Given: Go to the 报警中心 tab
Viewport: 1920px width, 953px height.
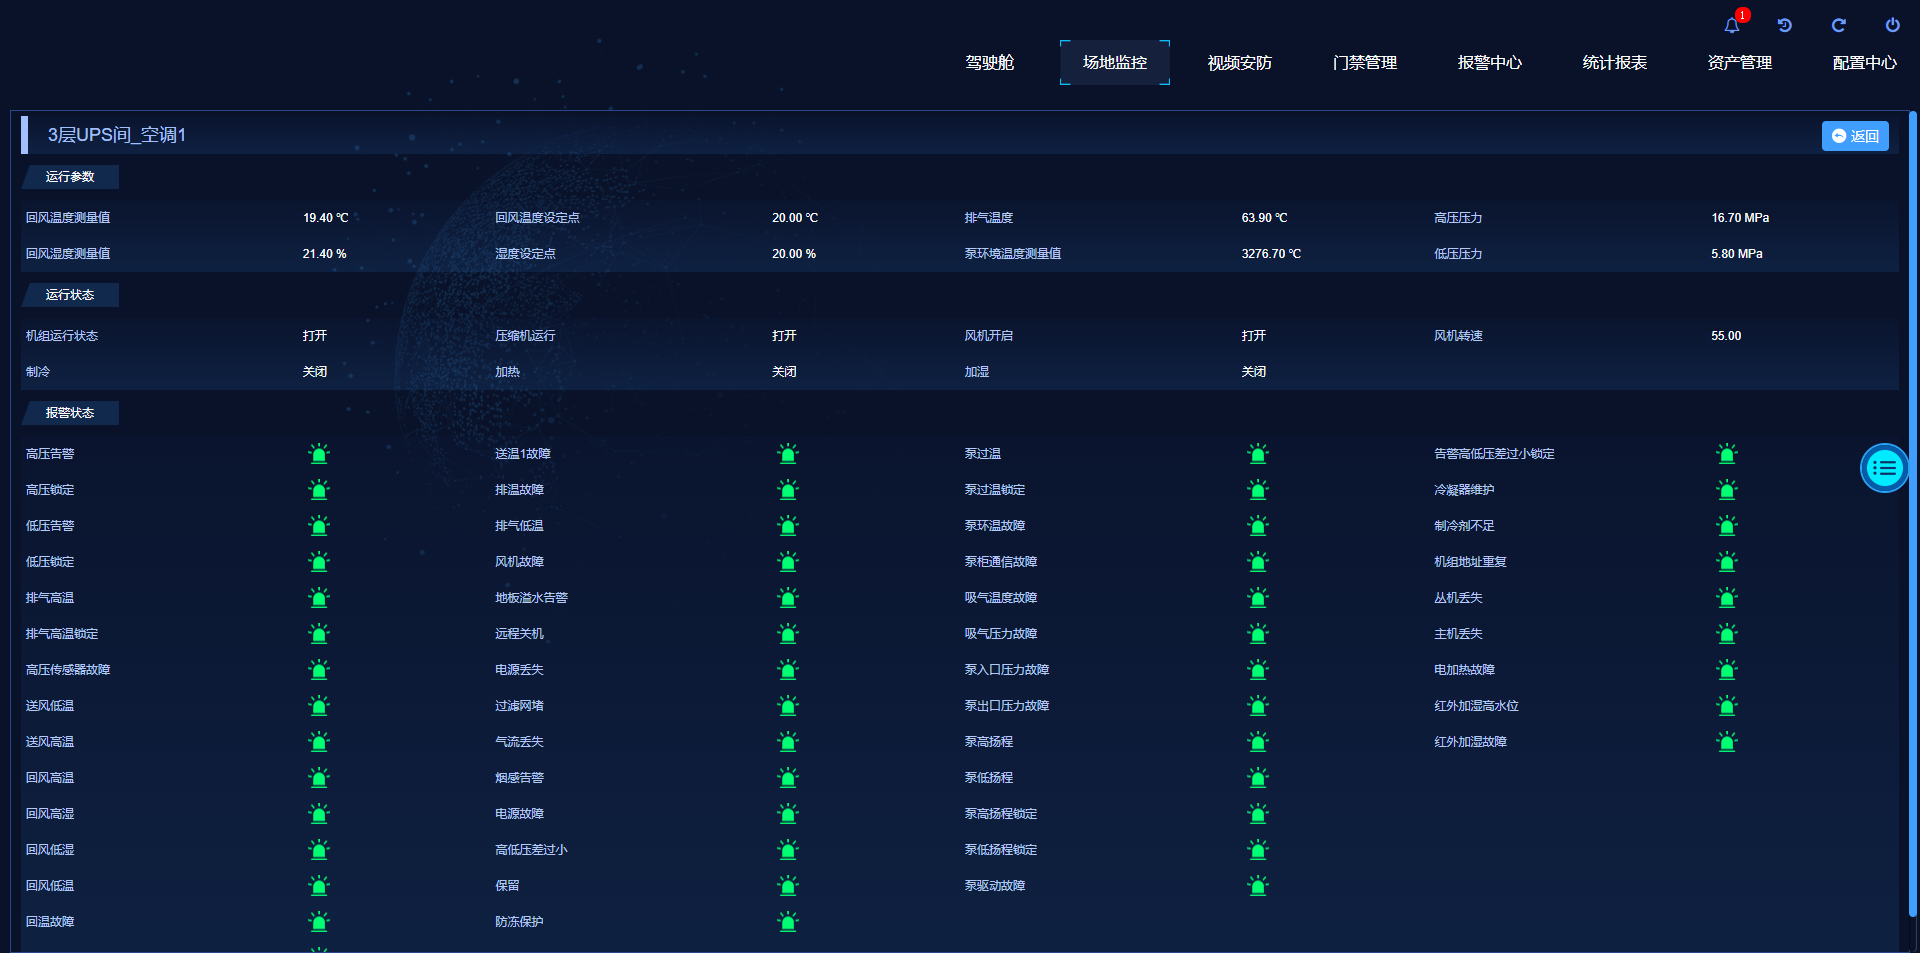Looking at the screenshot, I should [x=1489, y=63].
